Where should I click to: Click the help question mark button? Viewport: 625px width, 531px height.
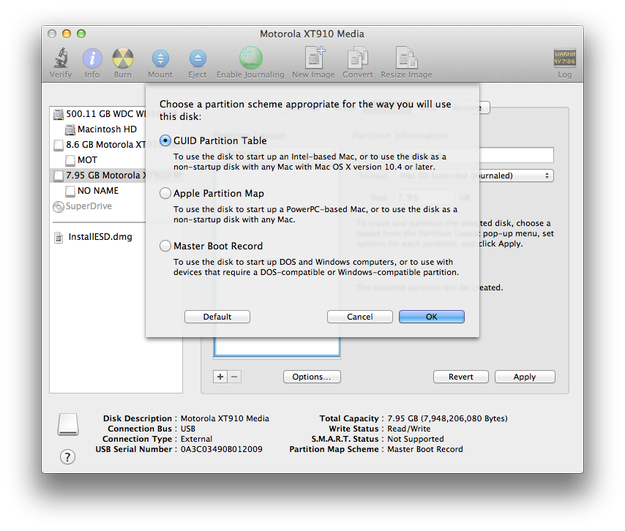67,457
